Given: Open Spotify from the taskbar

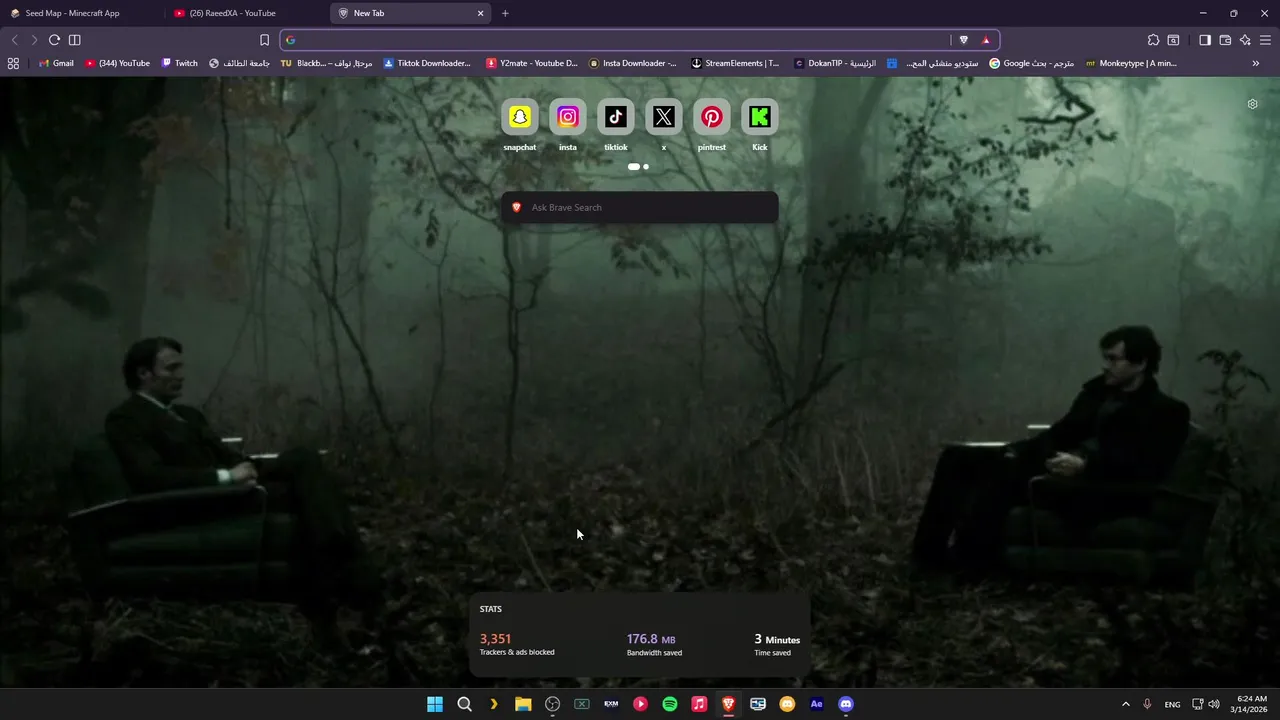Looking at the screenshot, I should pyautogui.click(x=670, y=704).
